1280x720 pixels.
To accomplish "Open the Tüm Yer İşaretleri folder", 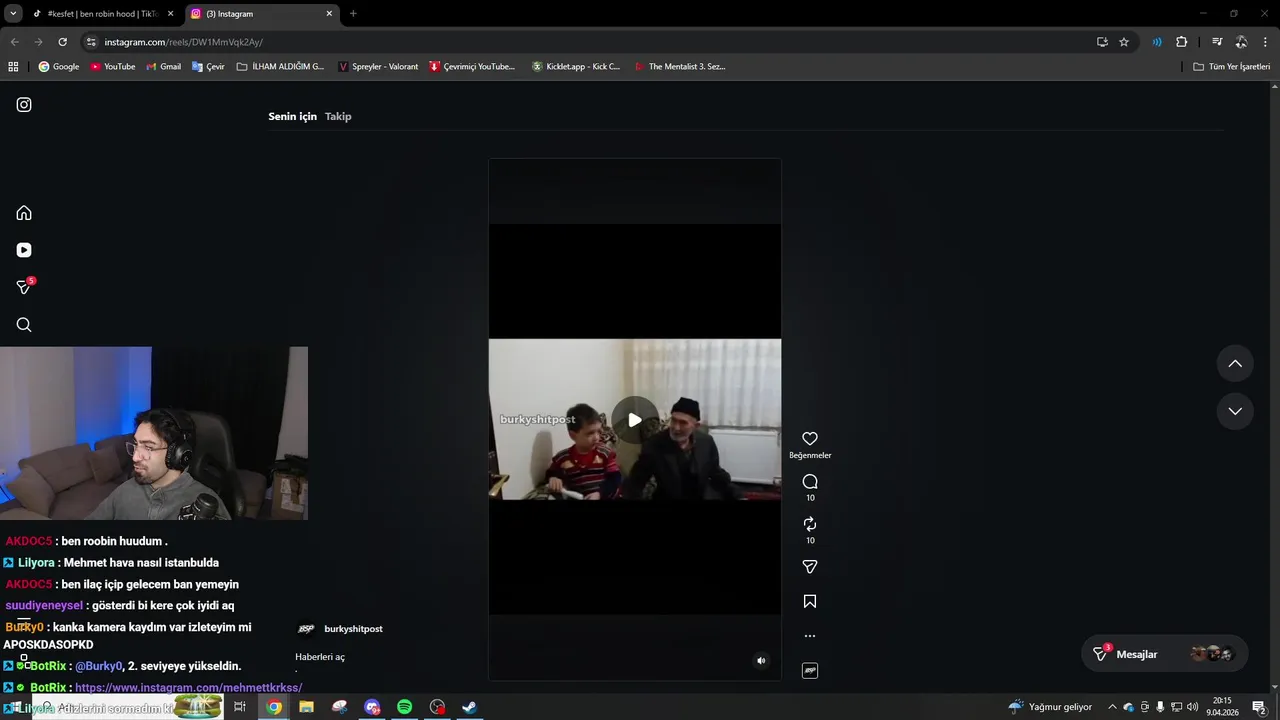I will tap(1232, 67).
